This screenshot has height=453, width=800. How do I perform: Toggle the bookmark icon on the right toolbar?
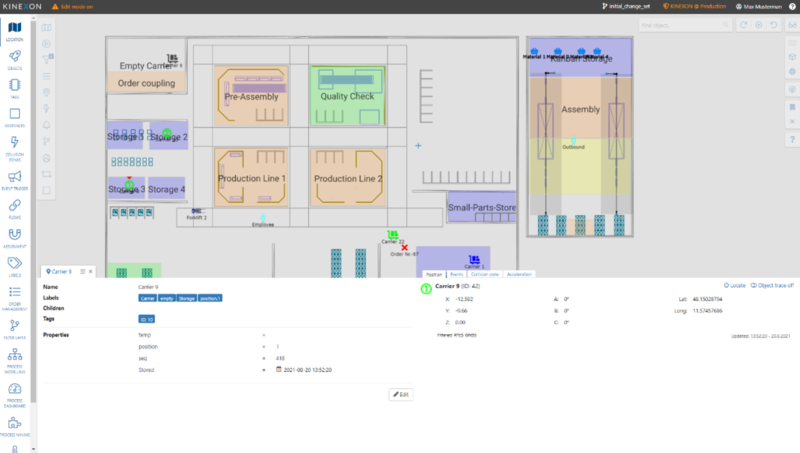pos(791,107)
